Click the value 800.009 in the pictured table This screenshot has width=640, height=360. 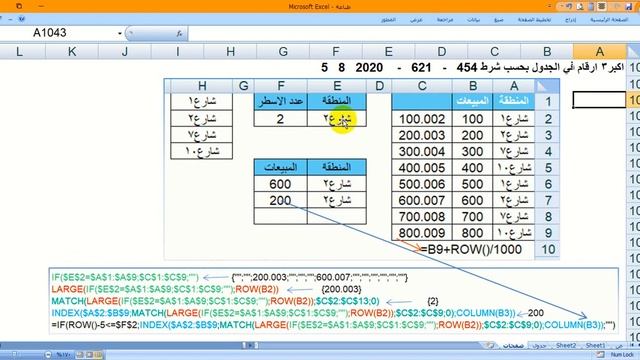[422, 233]
